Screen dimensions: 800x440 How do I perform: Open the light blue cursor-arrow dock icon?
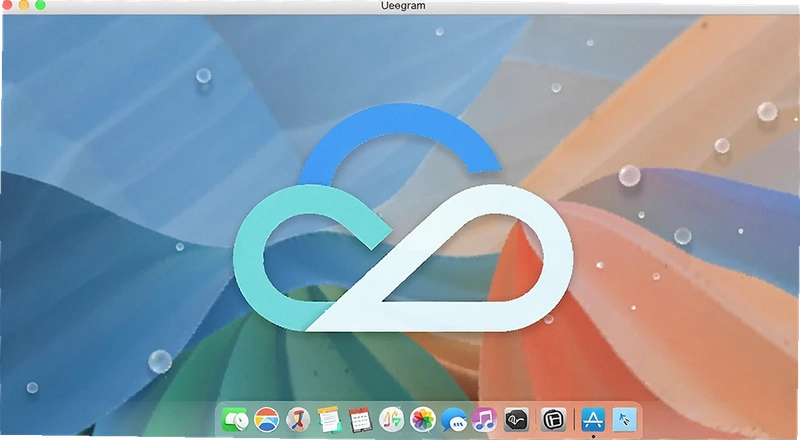pos(624,420)
